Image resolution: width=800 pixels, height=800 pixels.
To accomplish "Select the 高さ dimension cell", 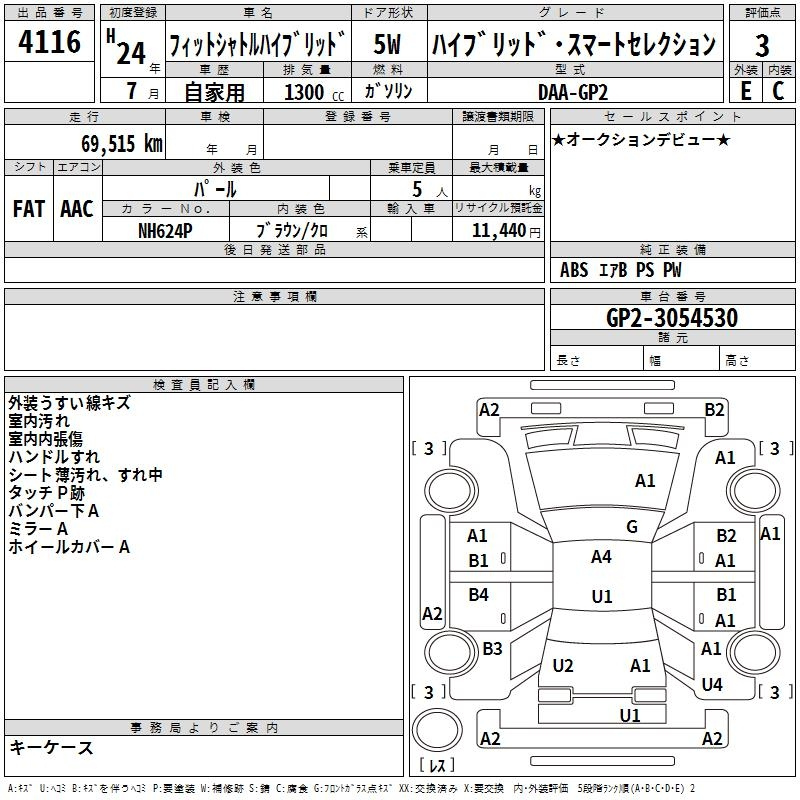I will 757,358.
